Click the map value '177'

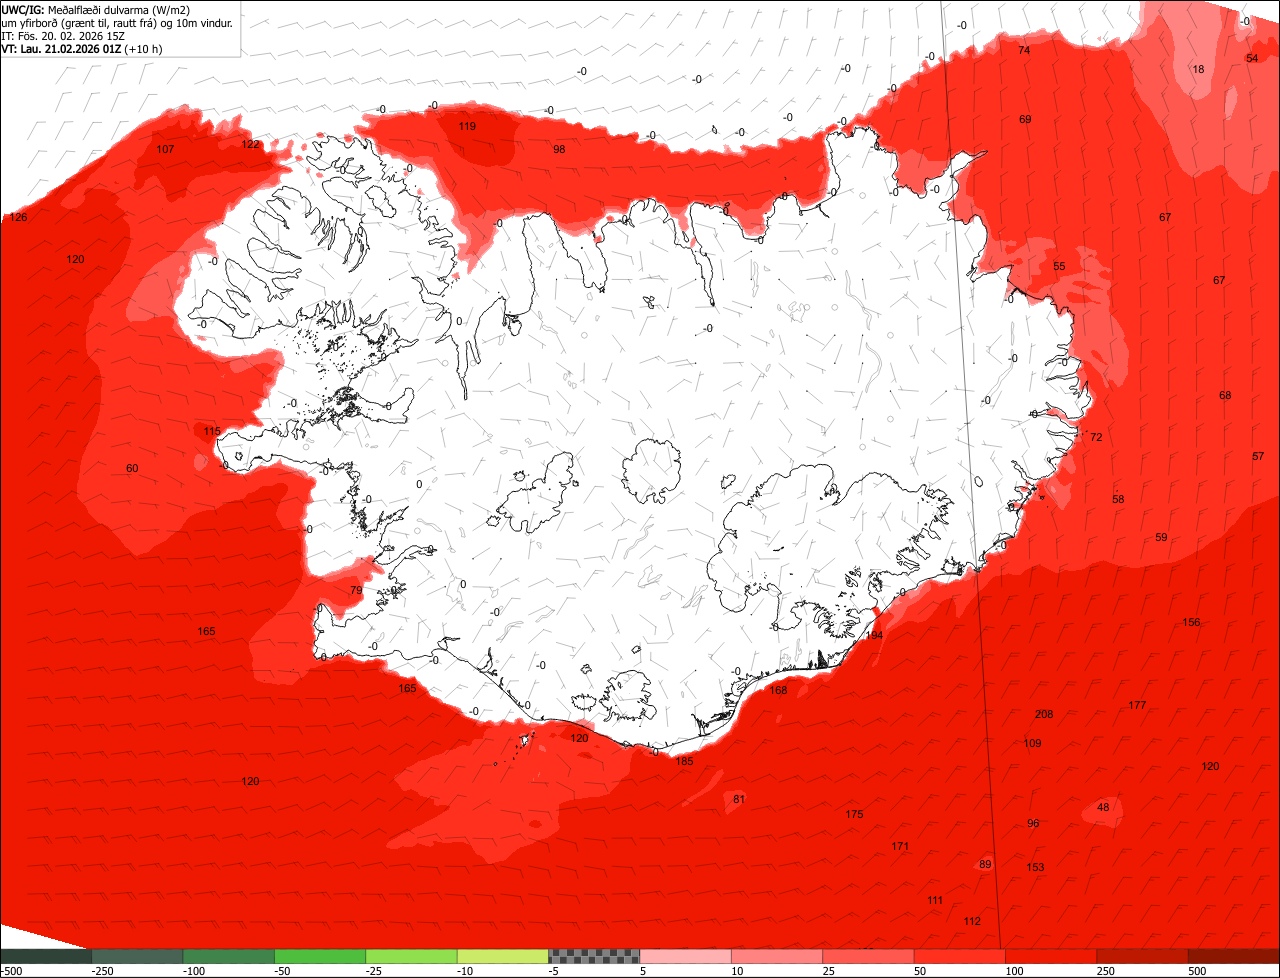pos(1137,705)
